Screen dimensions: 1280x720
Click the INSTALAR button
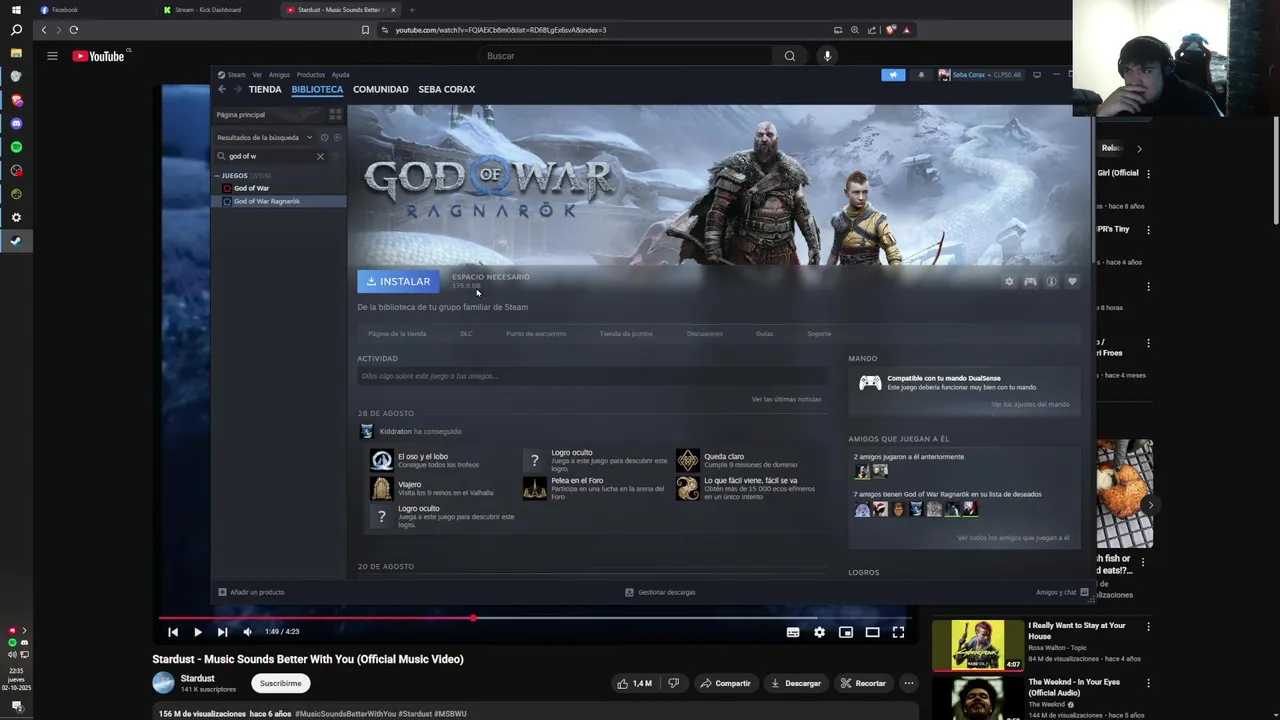398,282
